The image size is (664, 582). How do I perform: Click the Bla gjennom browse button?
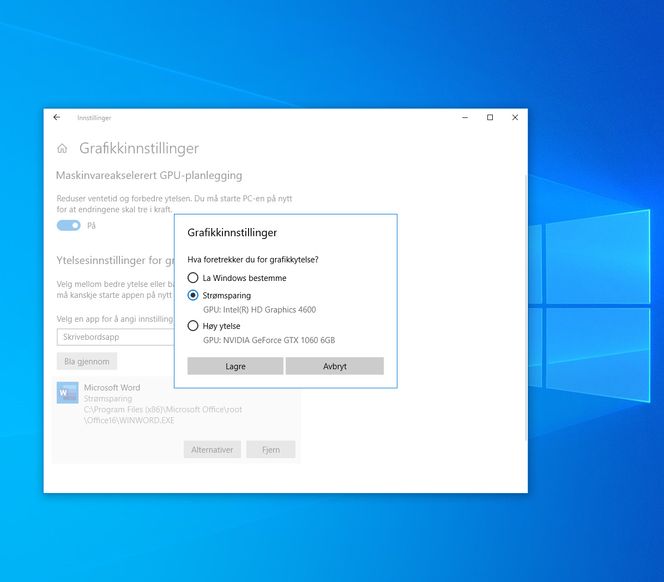coord(87,361)
